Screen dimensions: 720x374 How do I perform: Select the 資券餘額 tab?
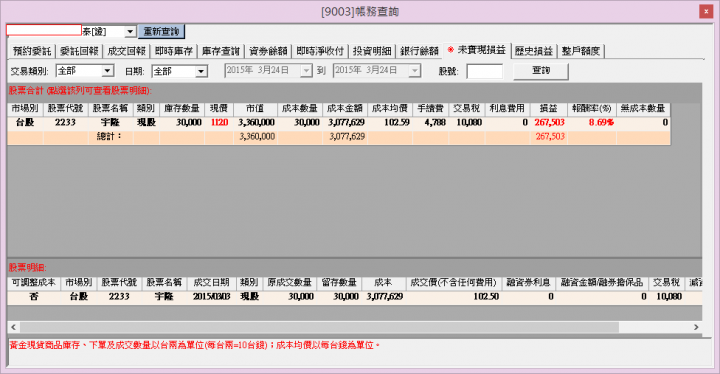268,51
